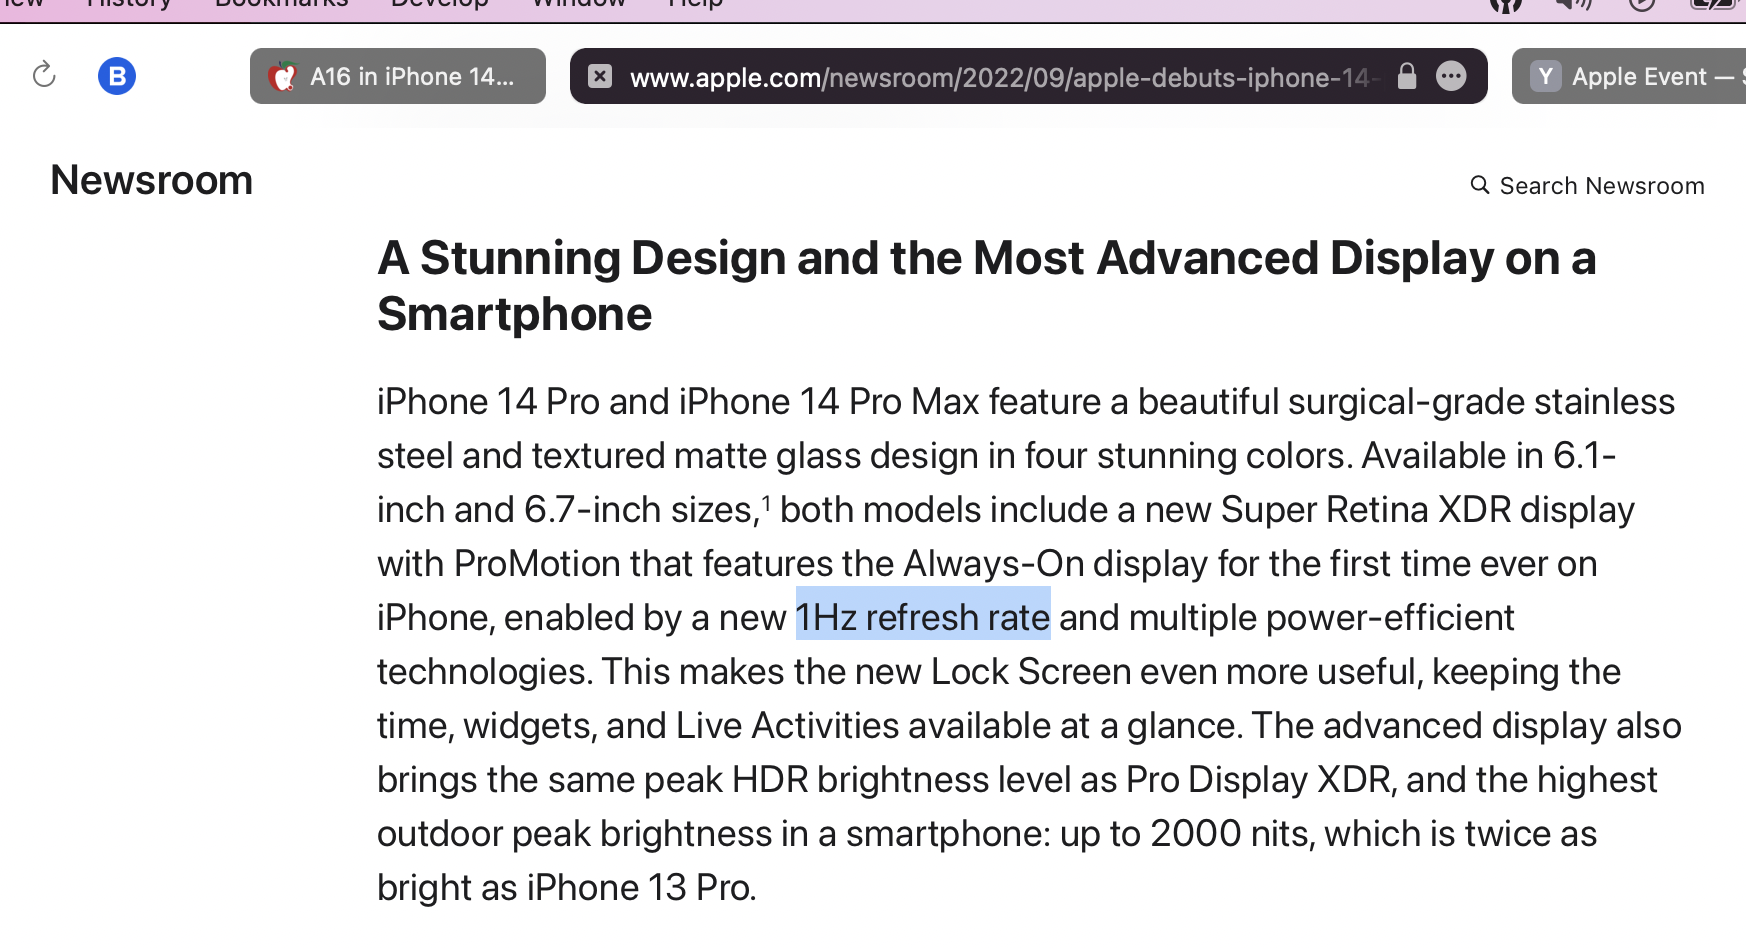Click the heading "A Stunning Design and the Most Advanced Display"
Viewport: 1746px width, 948px height.
point(986,286)
